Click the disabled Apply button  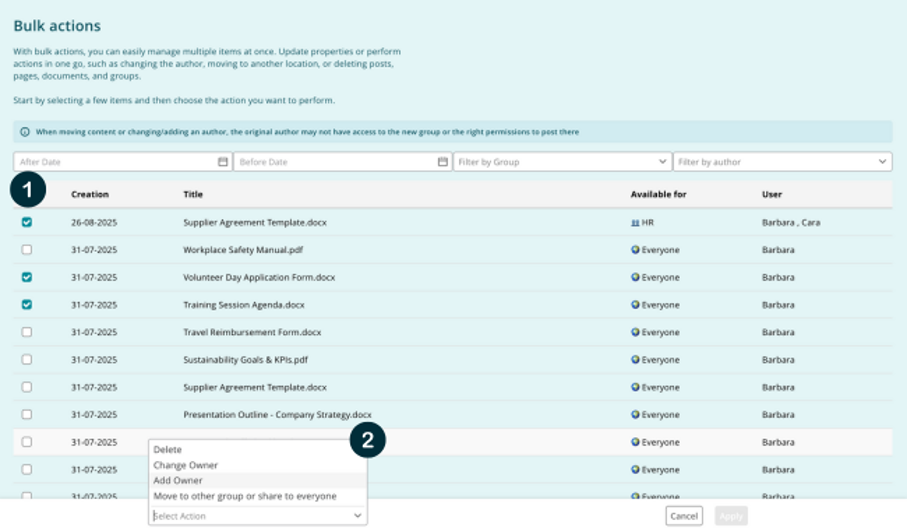tap(731, 516)
